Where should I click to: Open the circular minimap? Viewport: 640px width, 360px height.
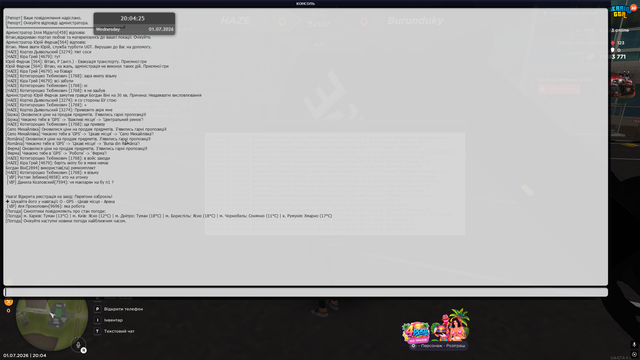pyautogui.click(x=52, y=324)
